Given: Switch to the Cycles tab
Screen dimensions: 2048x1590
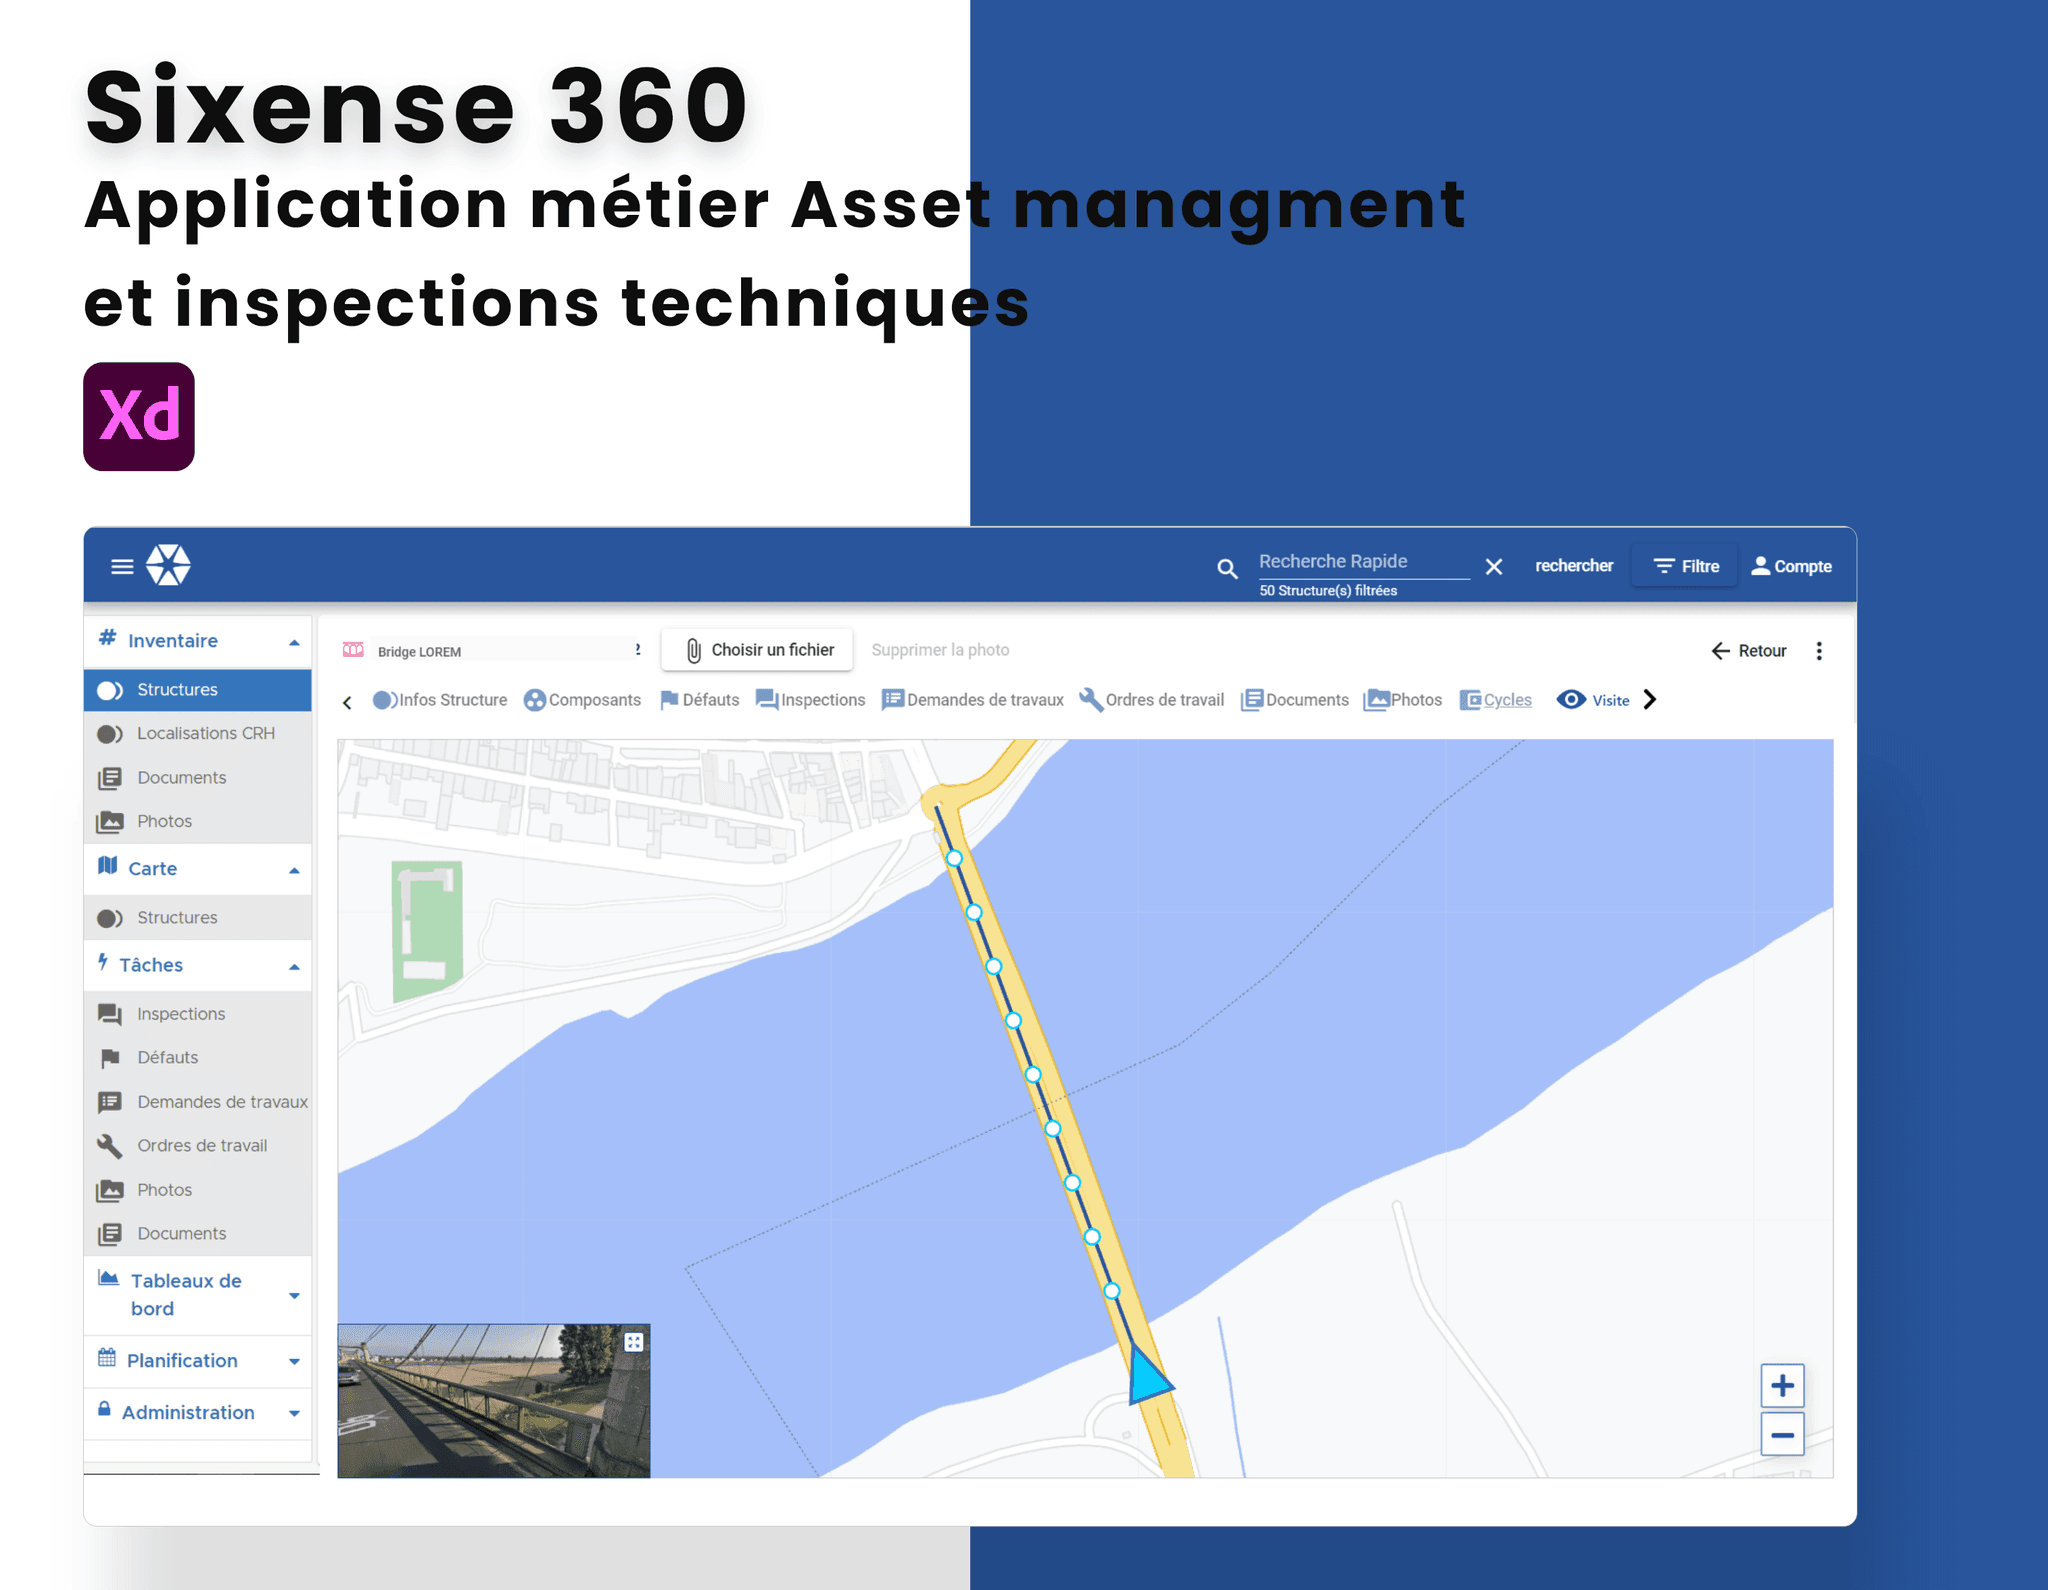Looking at the screenshot, I should (x=1496, y=700).
